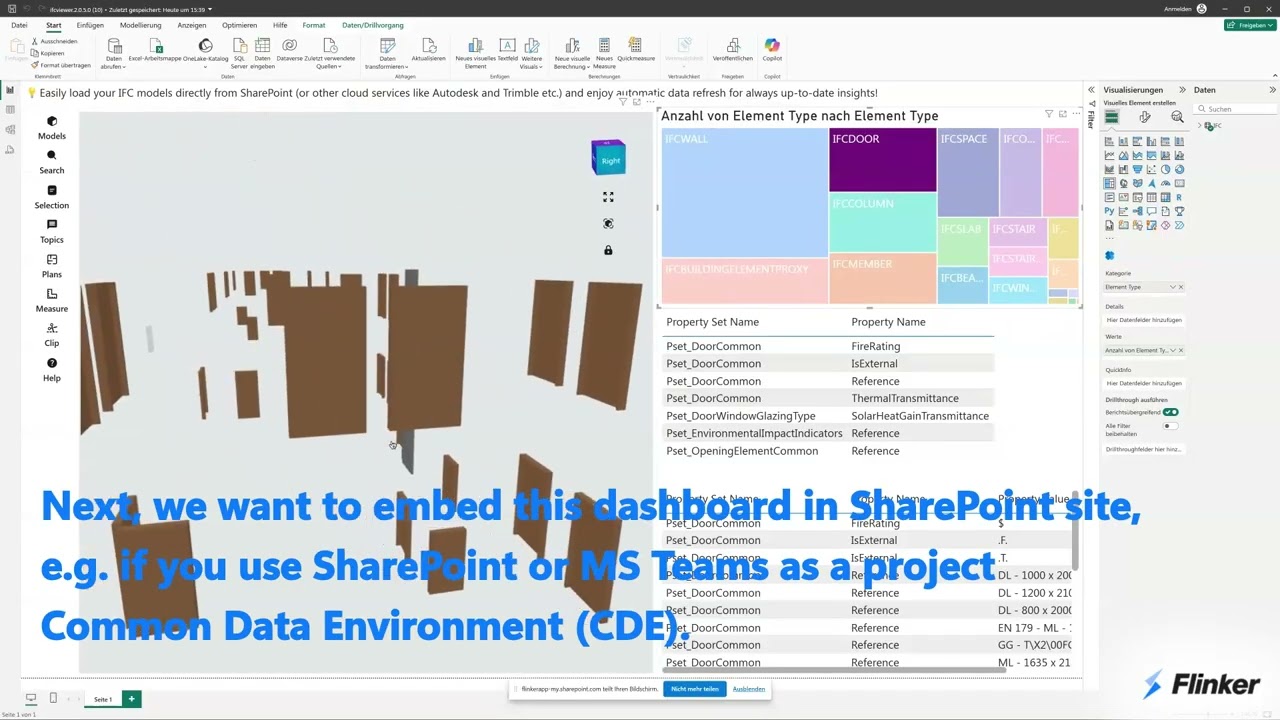The width and height of the screenshot is (1280, 720).
Task: Expand the Filter pane
Action: point(1091,90)
